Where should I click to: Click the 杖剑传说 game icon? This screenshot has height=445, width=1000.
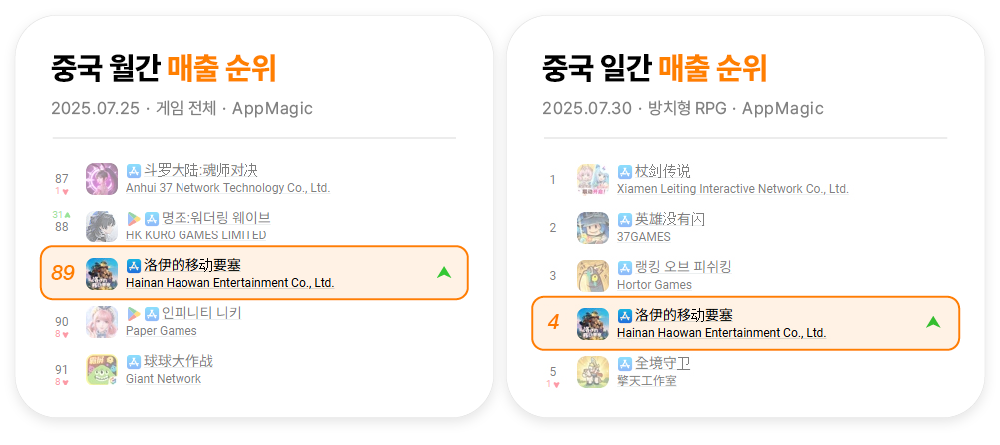(x=593, y=180)
